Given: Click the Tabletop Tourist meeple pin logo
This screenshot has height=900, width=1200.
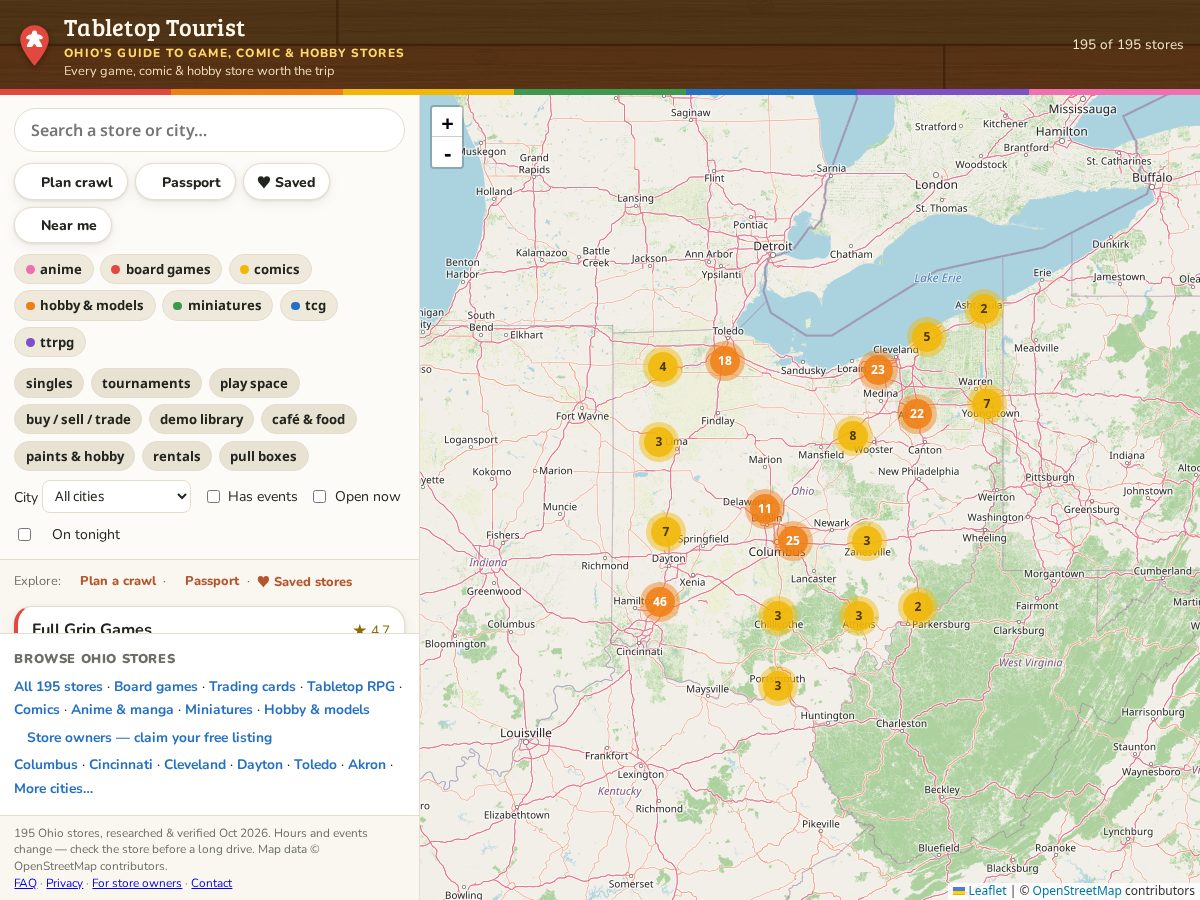Looking at the screenshot, I should [x=34, y=45].
